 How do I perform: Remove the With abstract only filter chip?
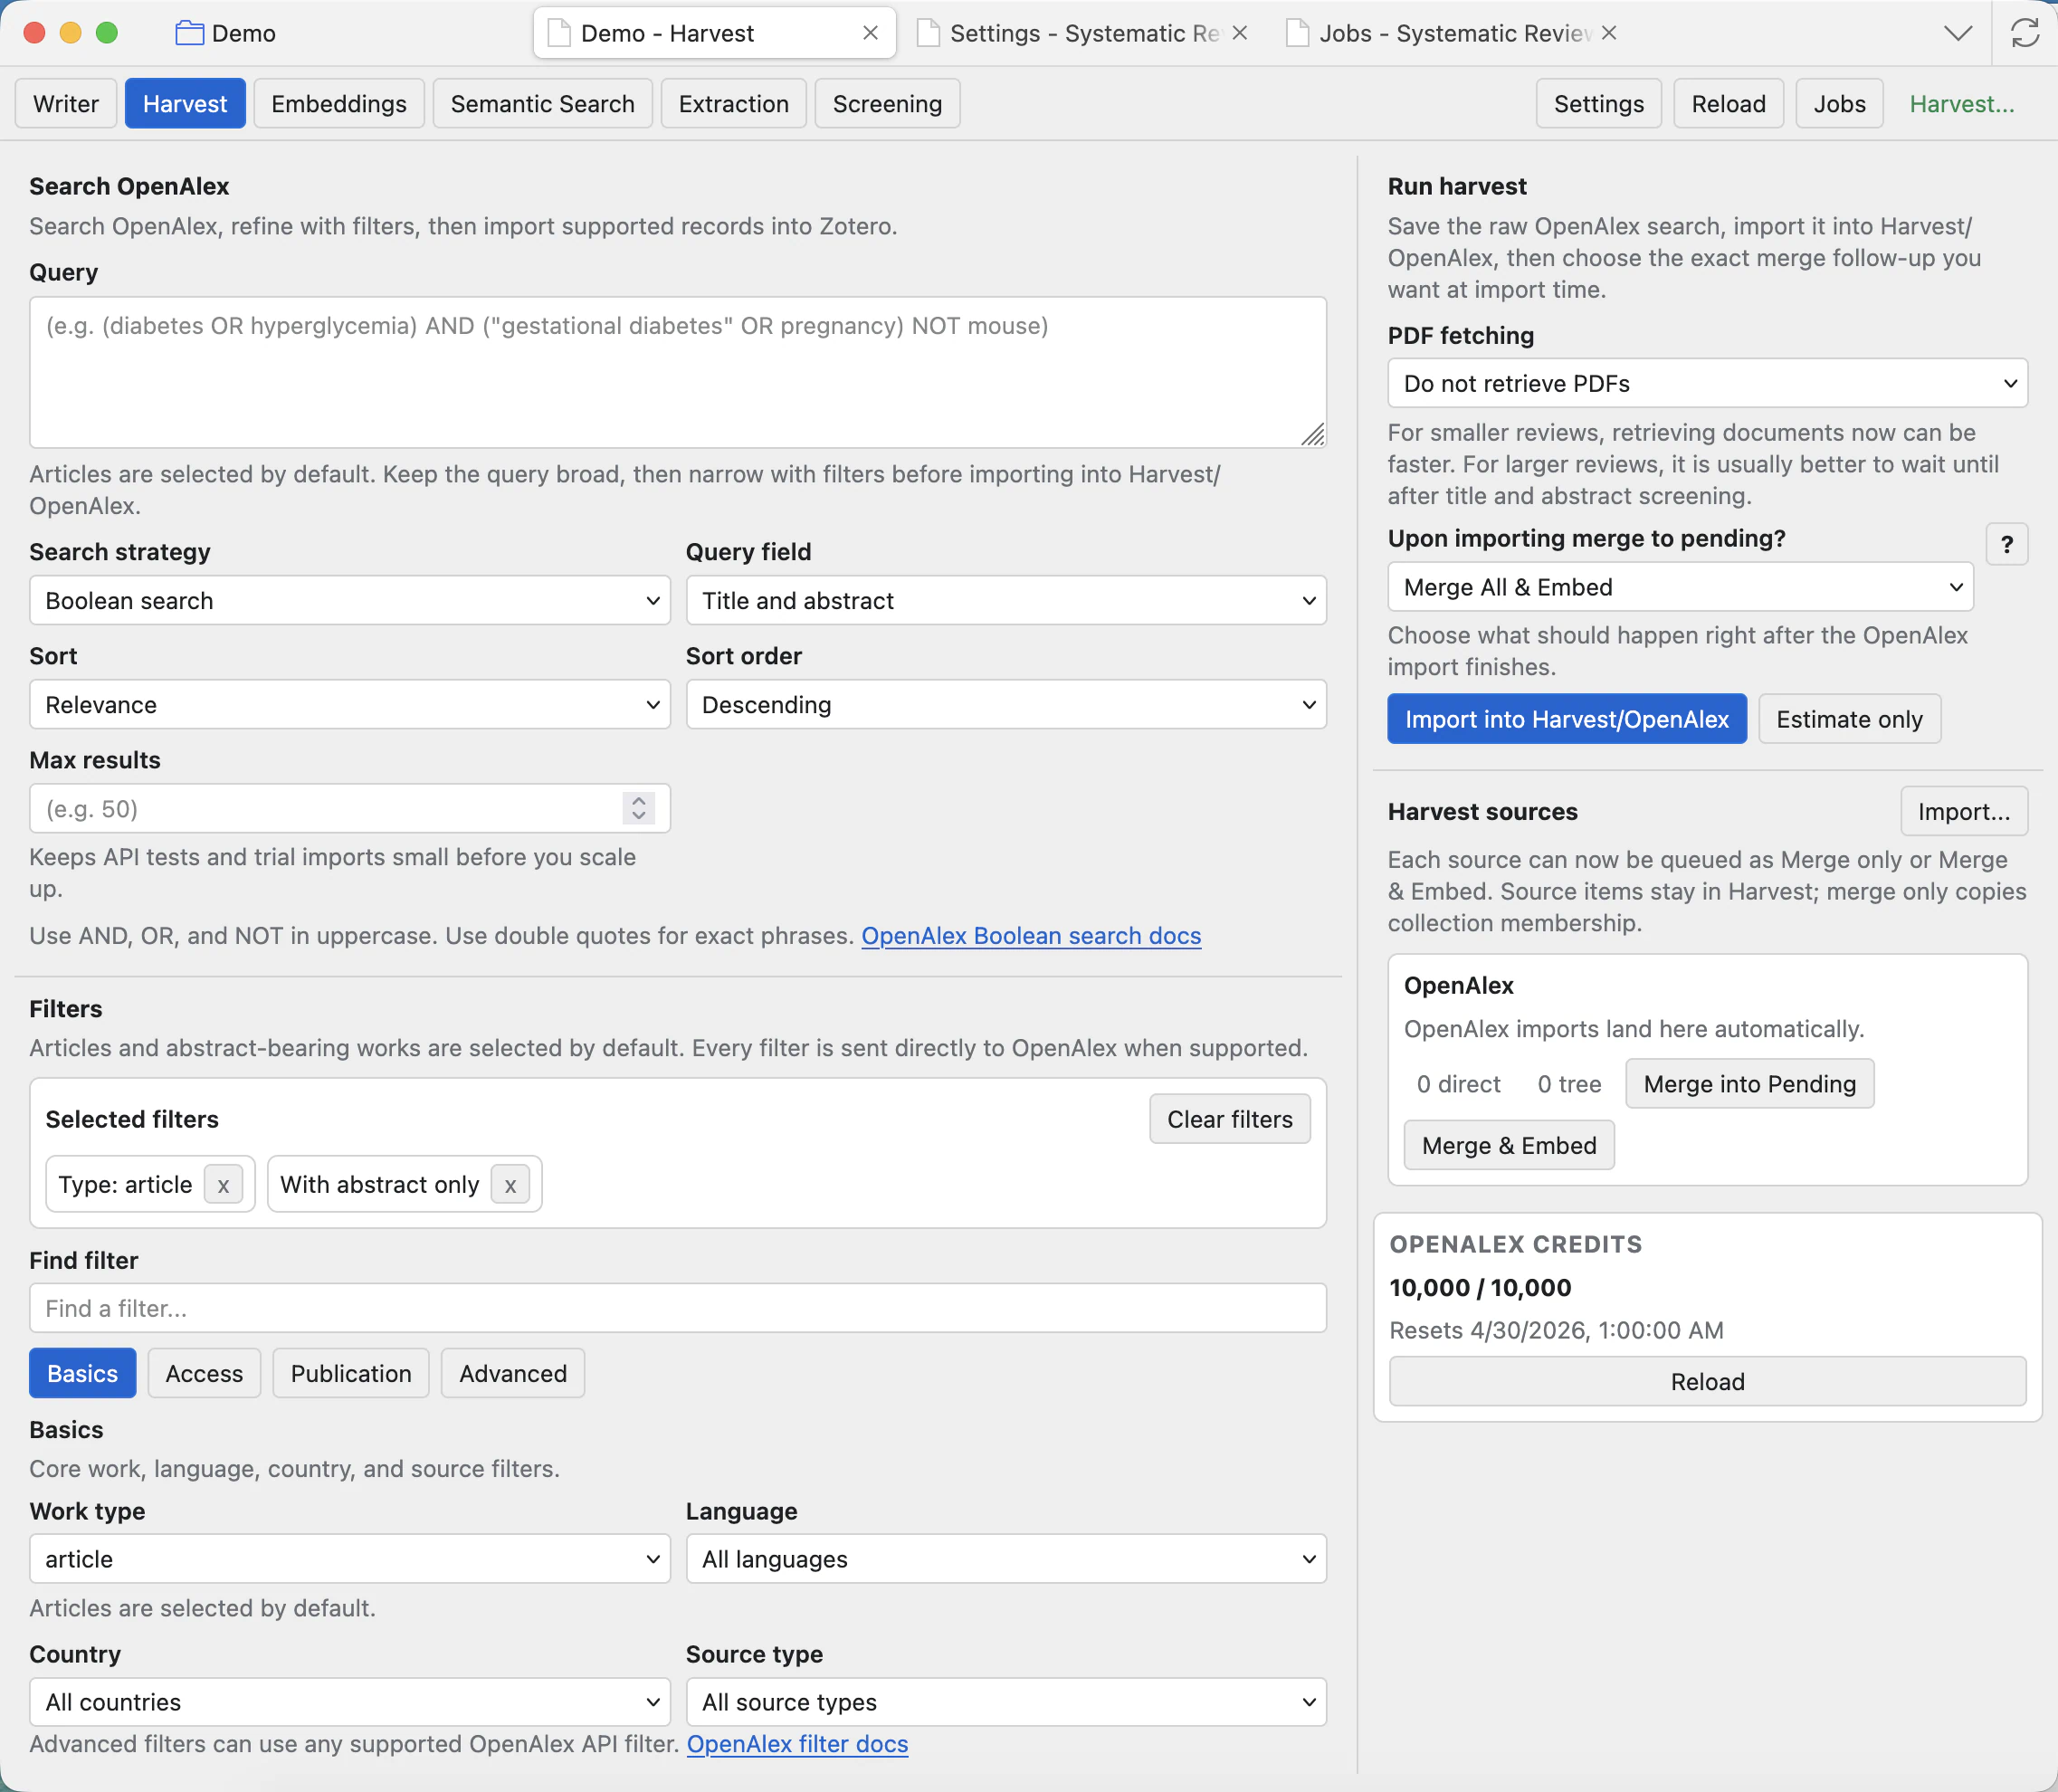510,1185
